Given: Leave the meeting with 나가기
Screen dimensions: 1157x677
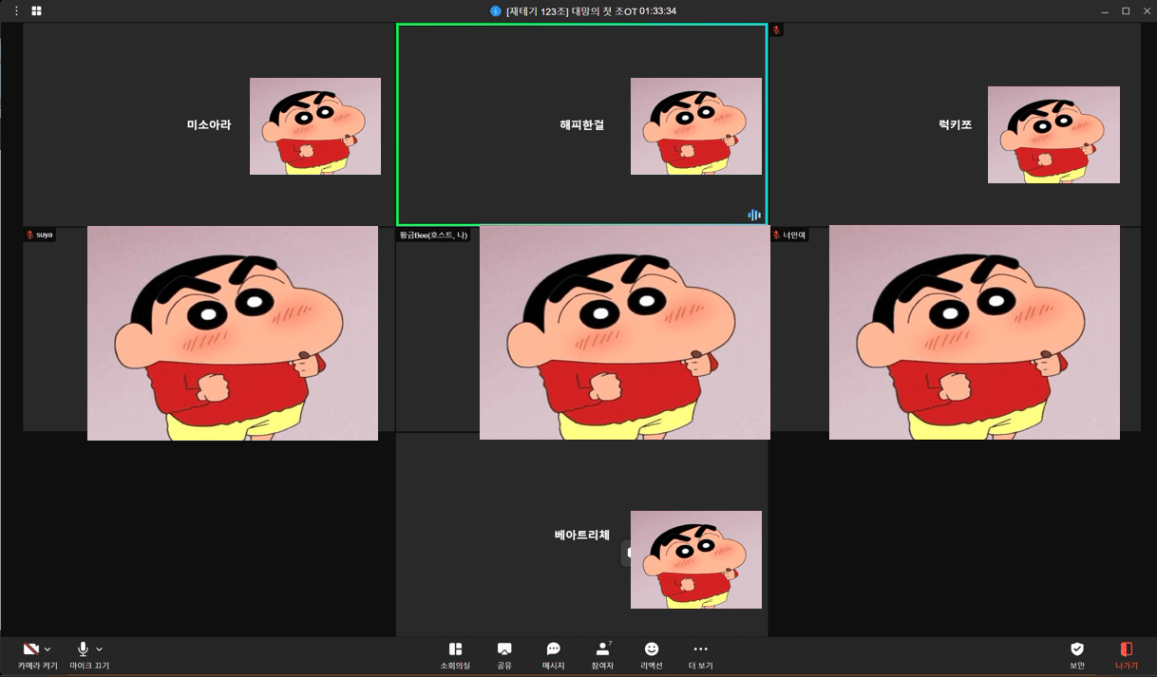Looking at the screenshot, I should click(x=1126, y=656).
